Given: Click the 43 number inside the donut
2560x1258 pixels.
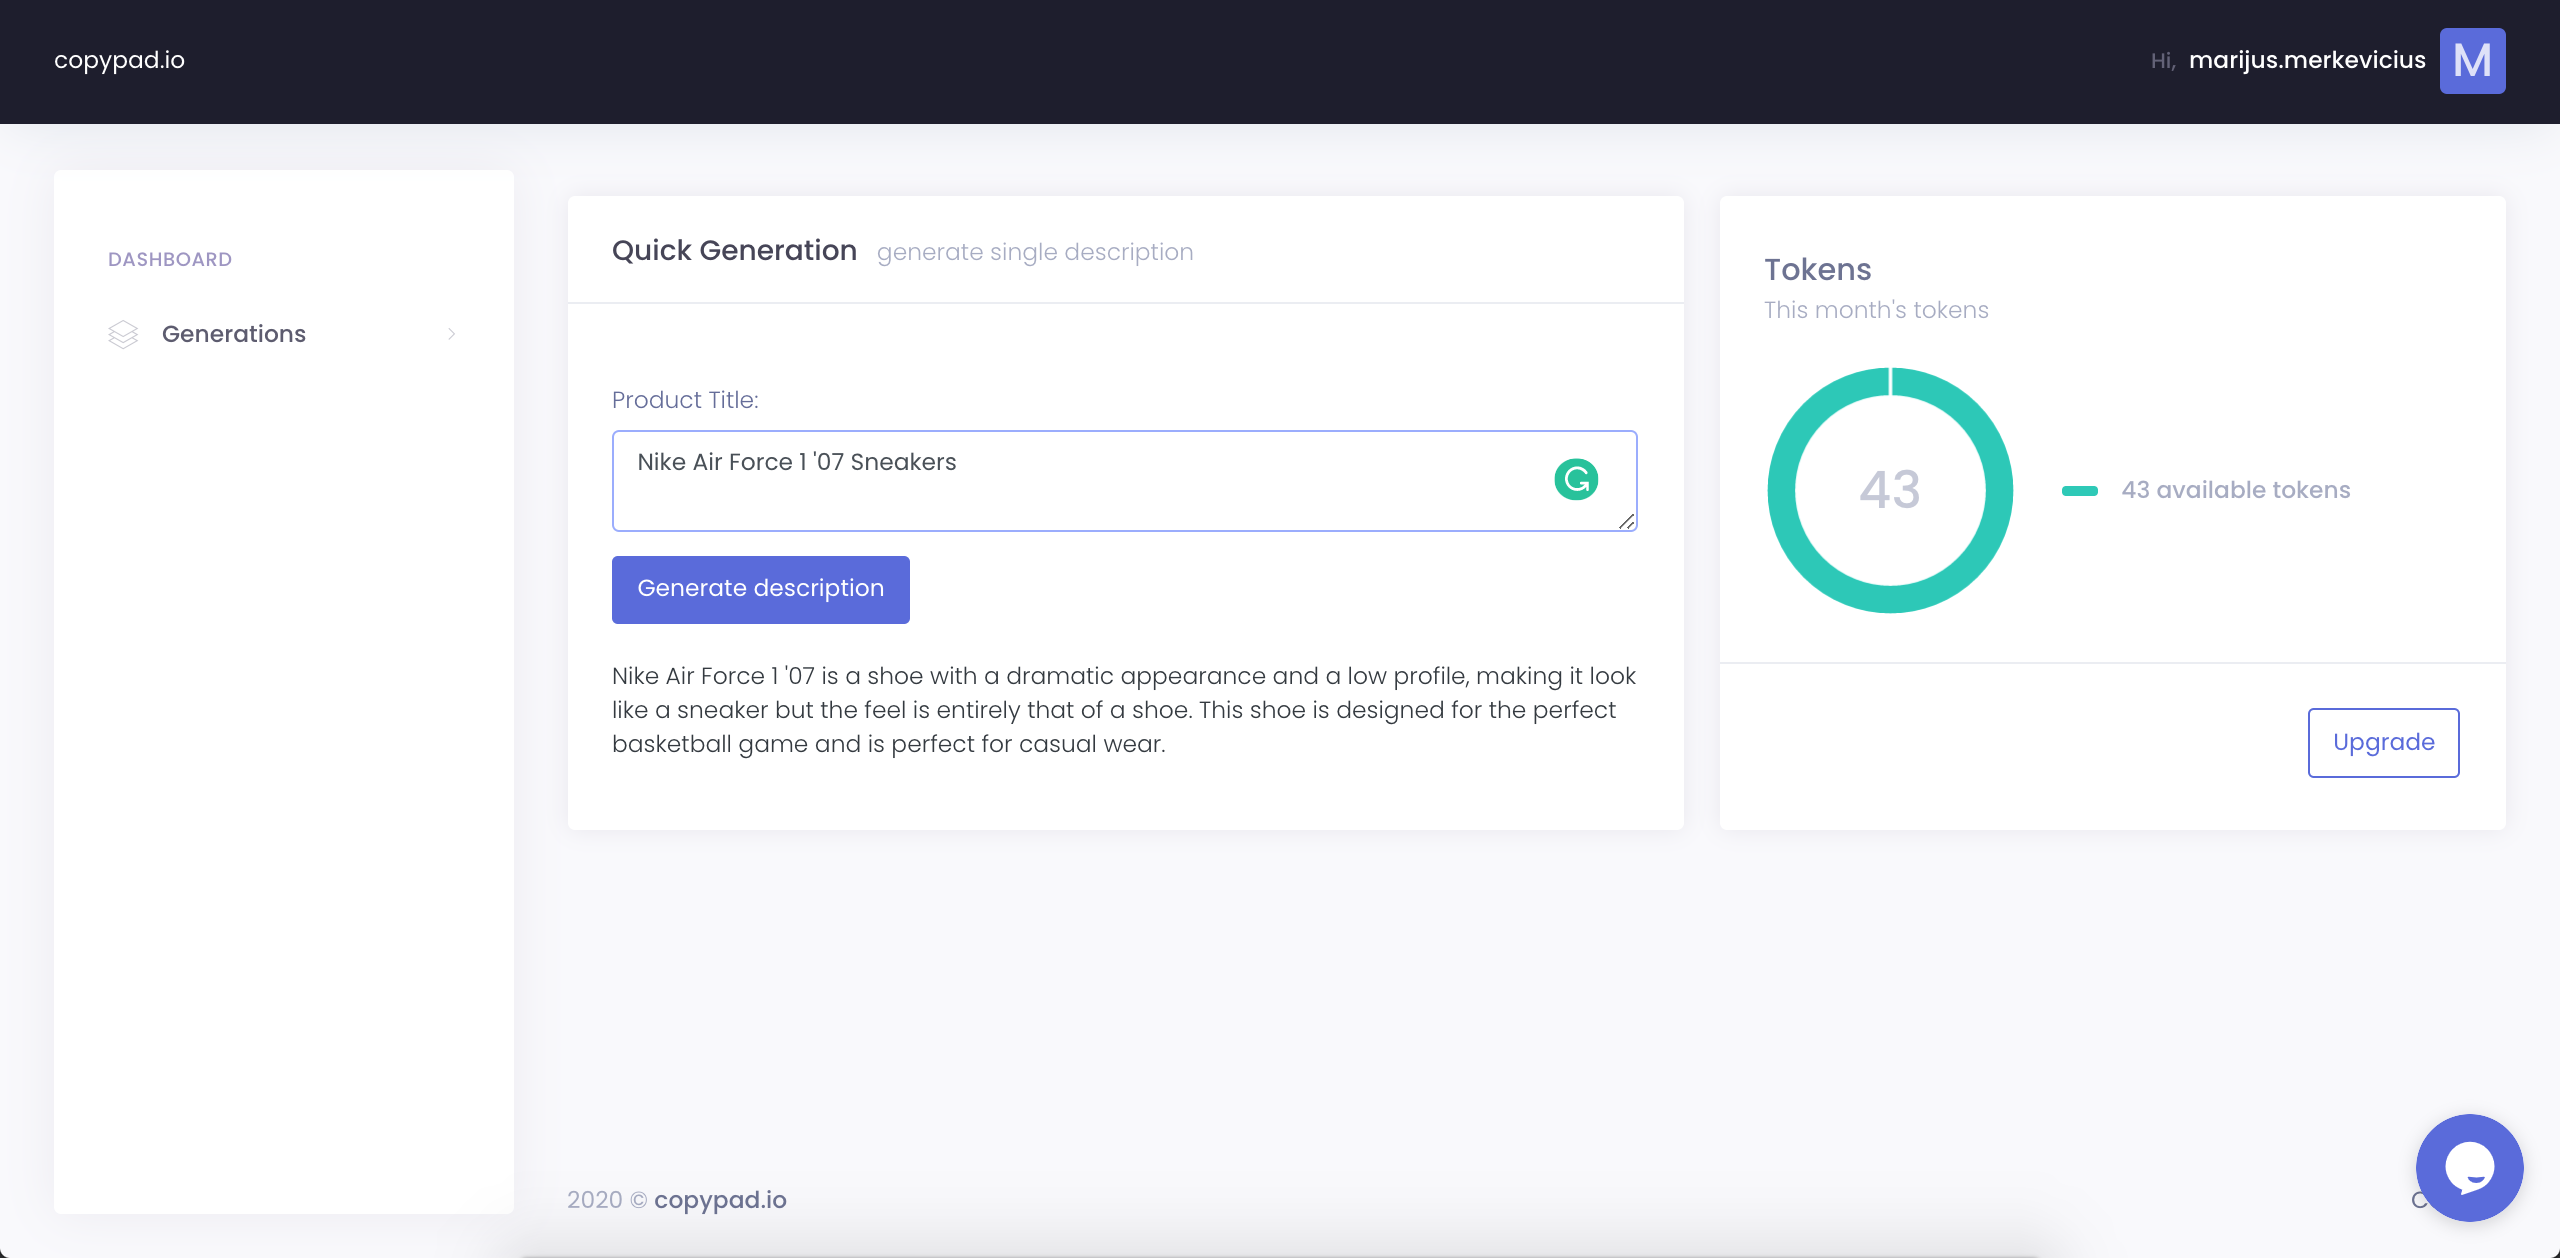Looking at the screenshot, I should (x=1889, y=490).
